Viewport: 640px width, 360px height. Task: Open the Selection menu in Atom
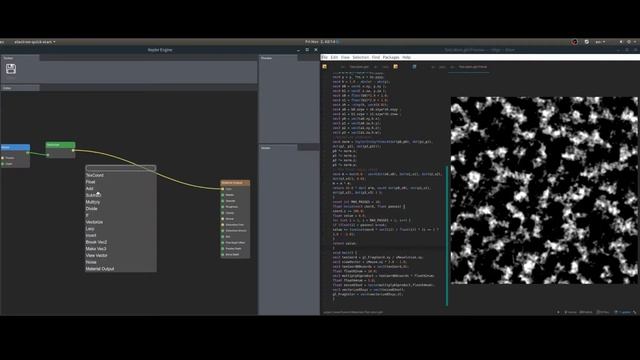[x=360, y=58]
